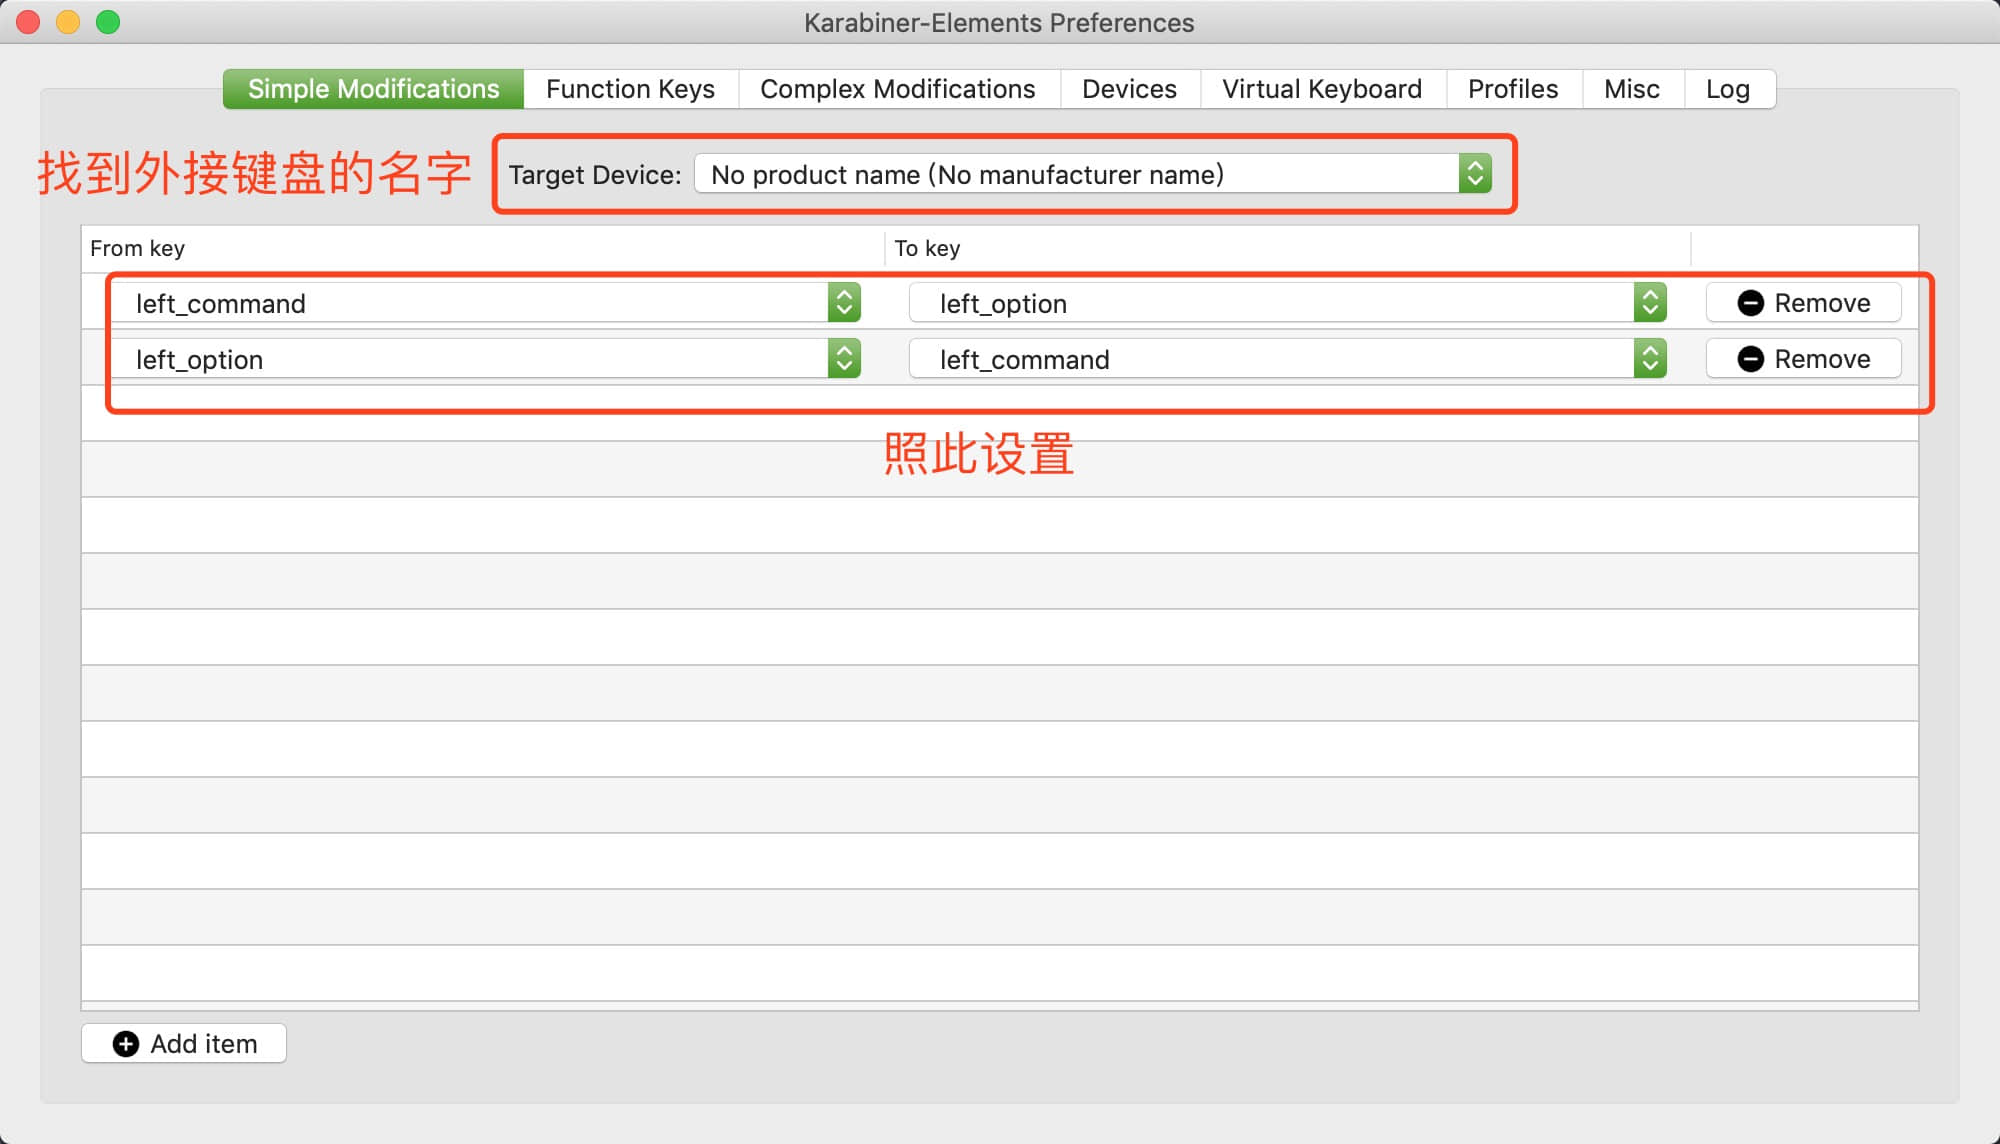Open the Profiles tab

point(1512,89)
